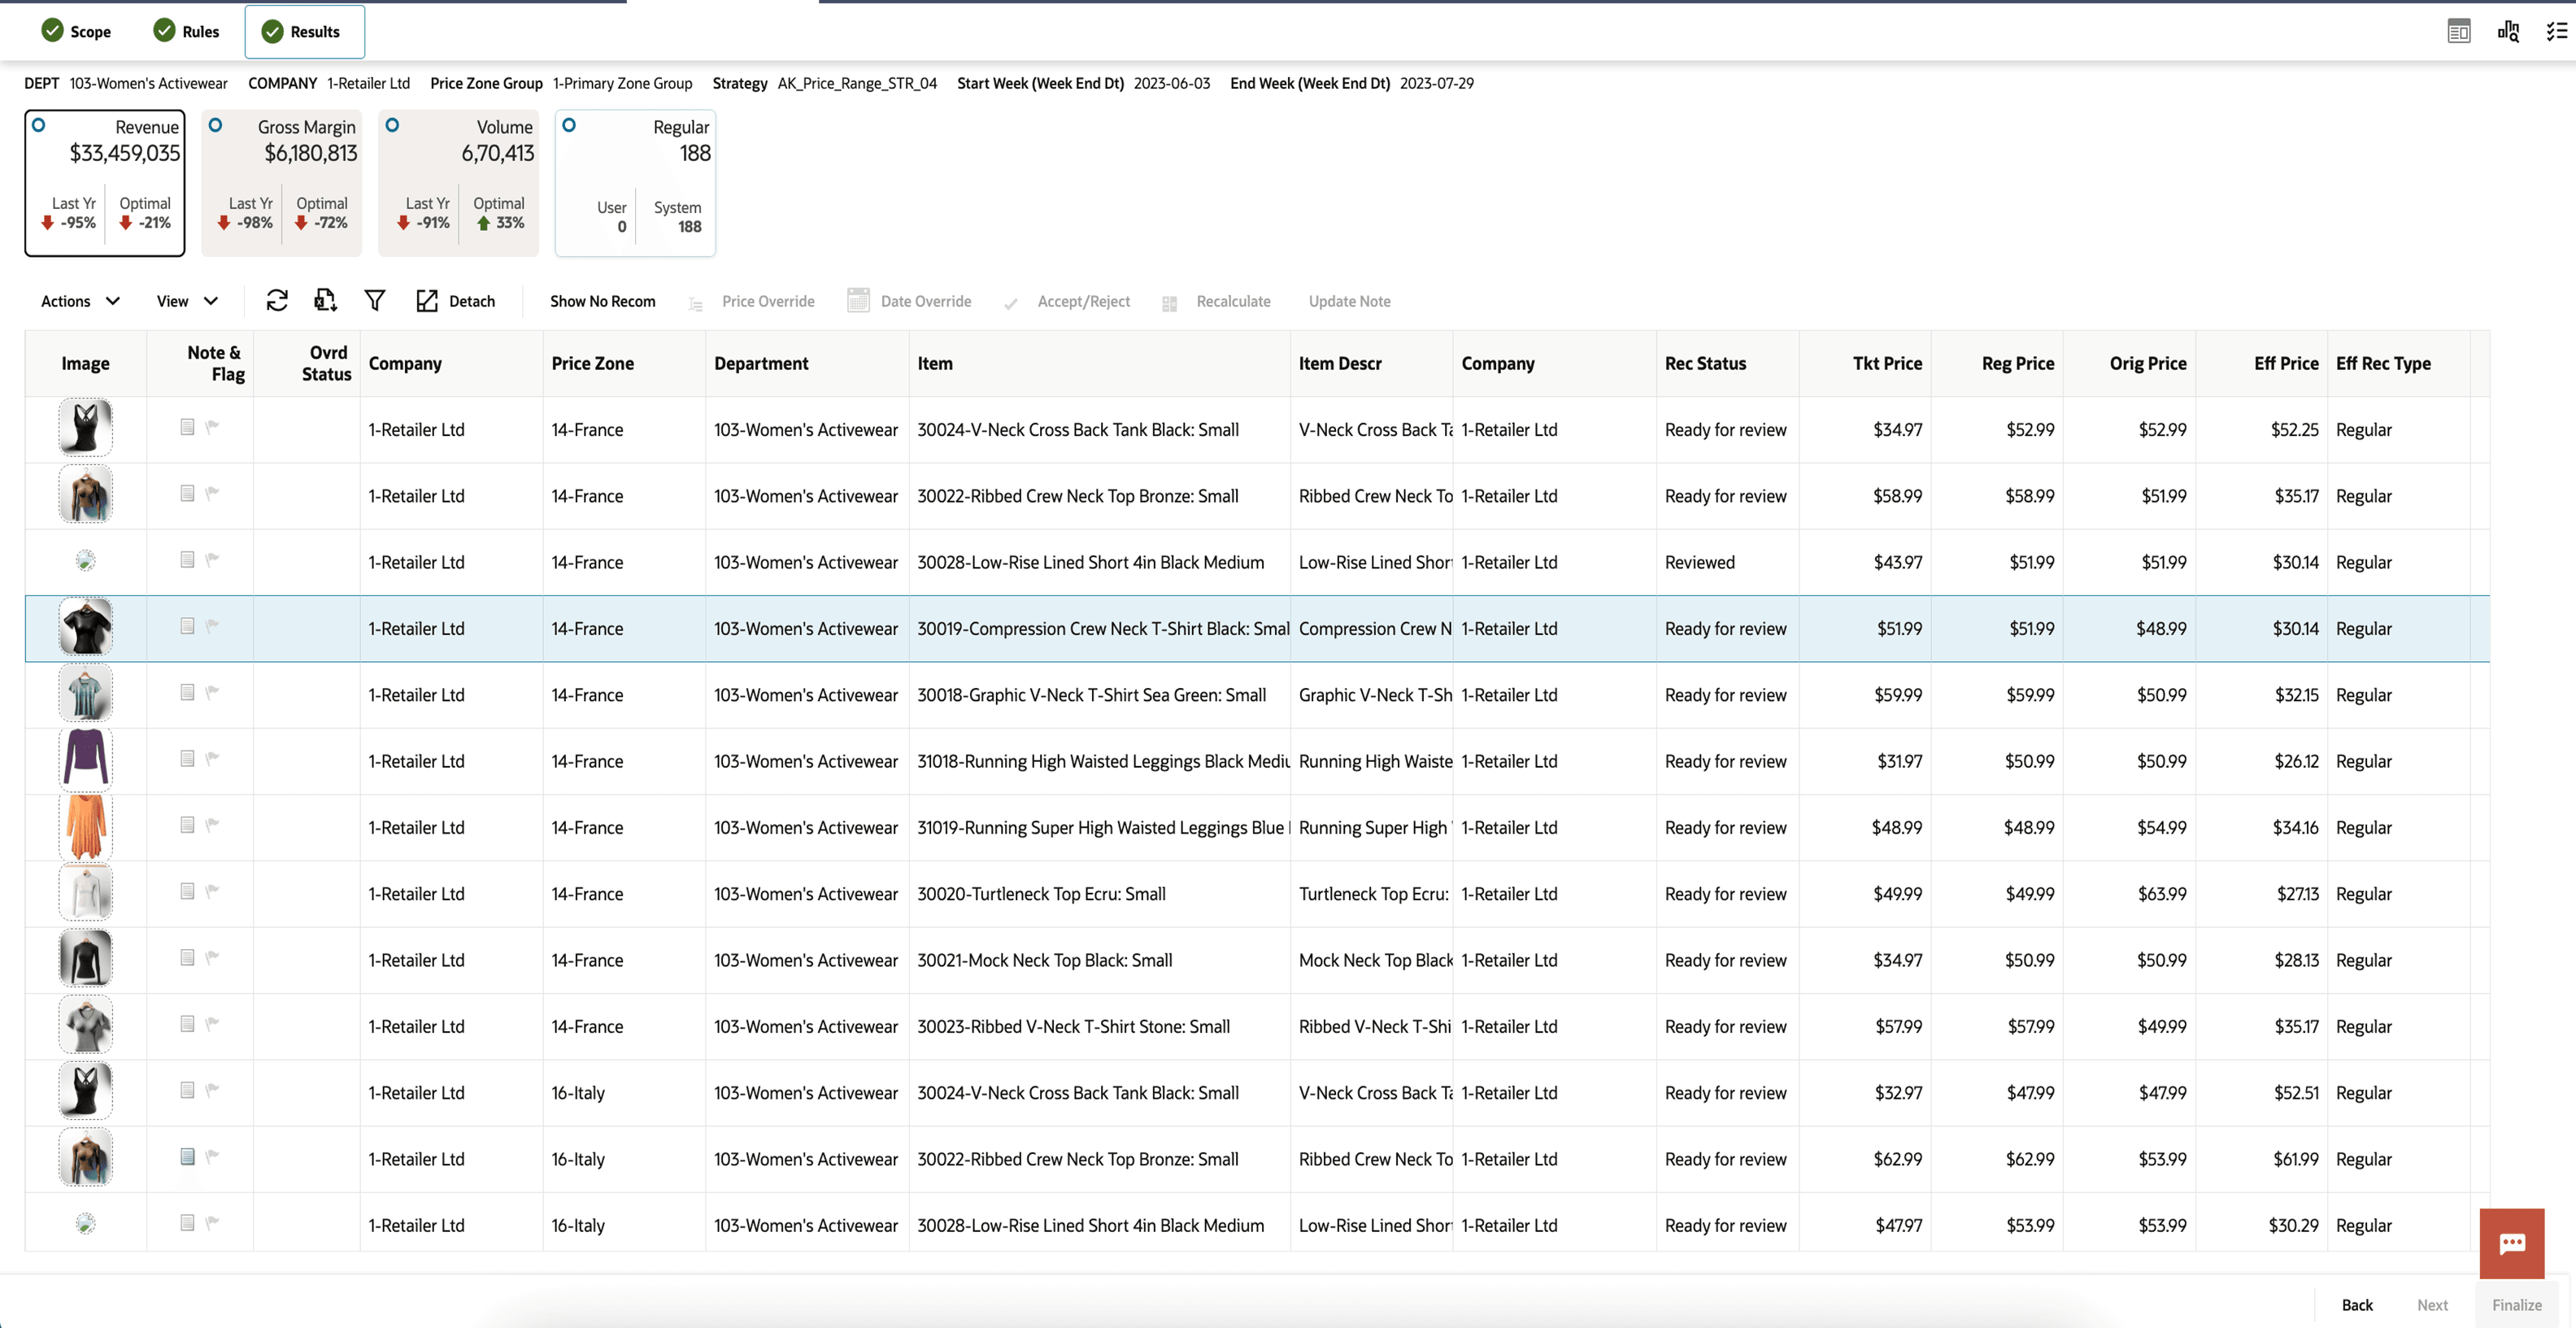Open the checklist icon top right

pyautogui.click(x=2556, y=31)
